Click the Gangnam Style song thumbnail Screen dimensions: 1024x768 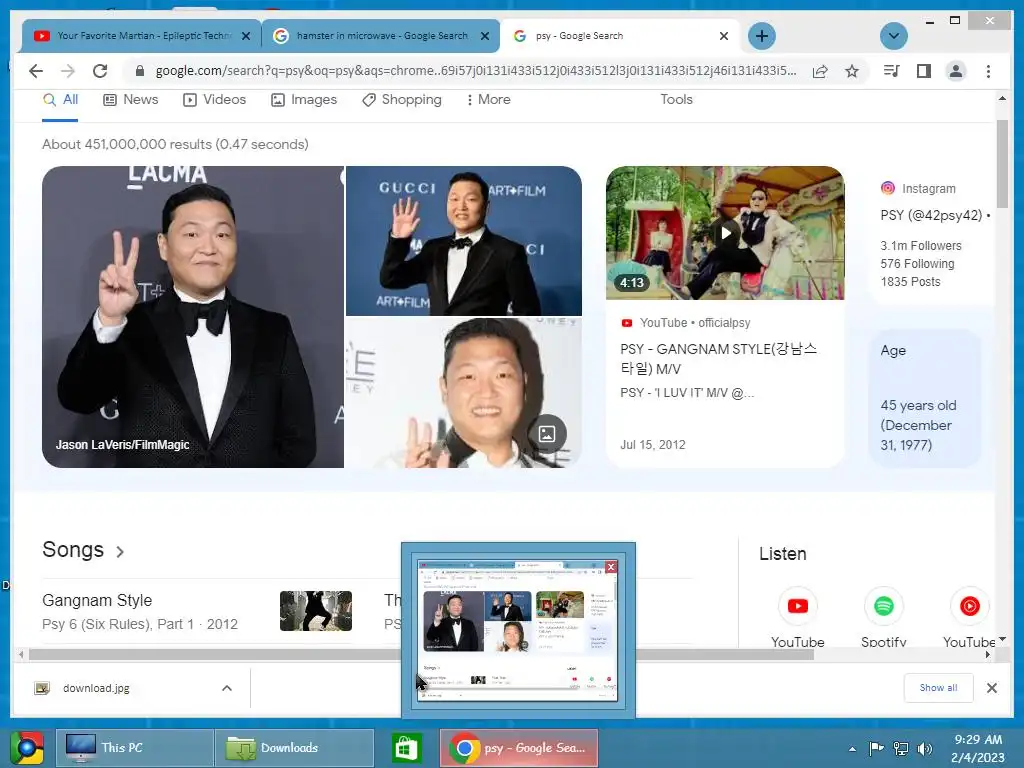[315, 611]
